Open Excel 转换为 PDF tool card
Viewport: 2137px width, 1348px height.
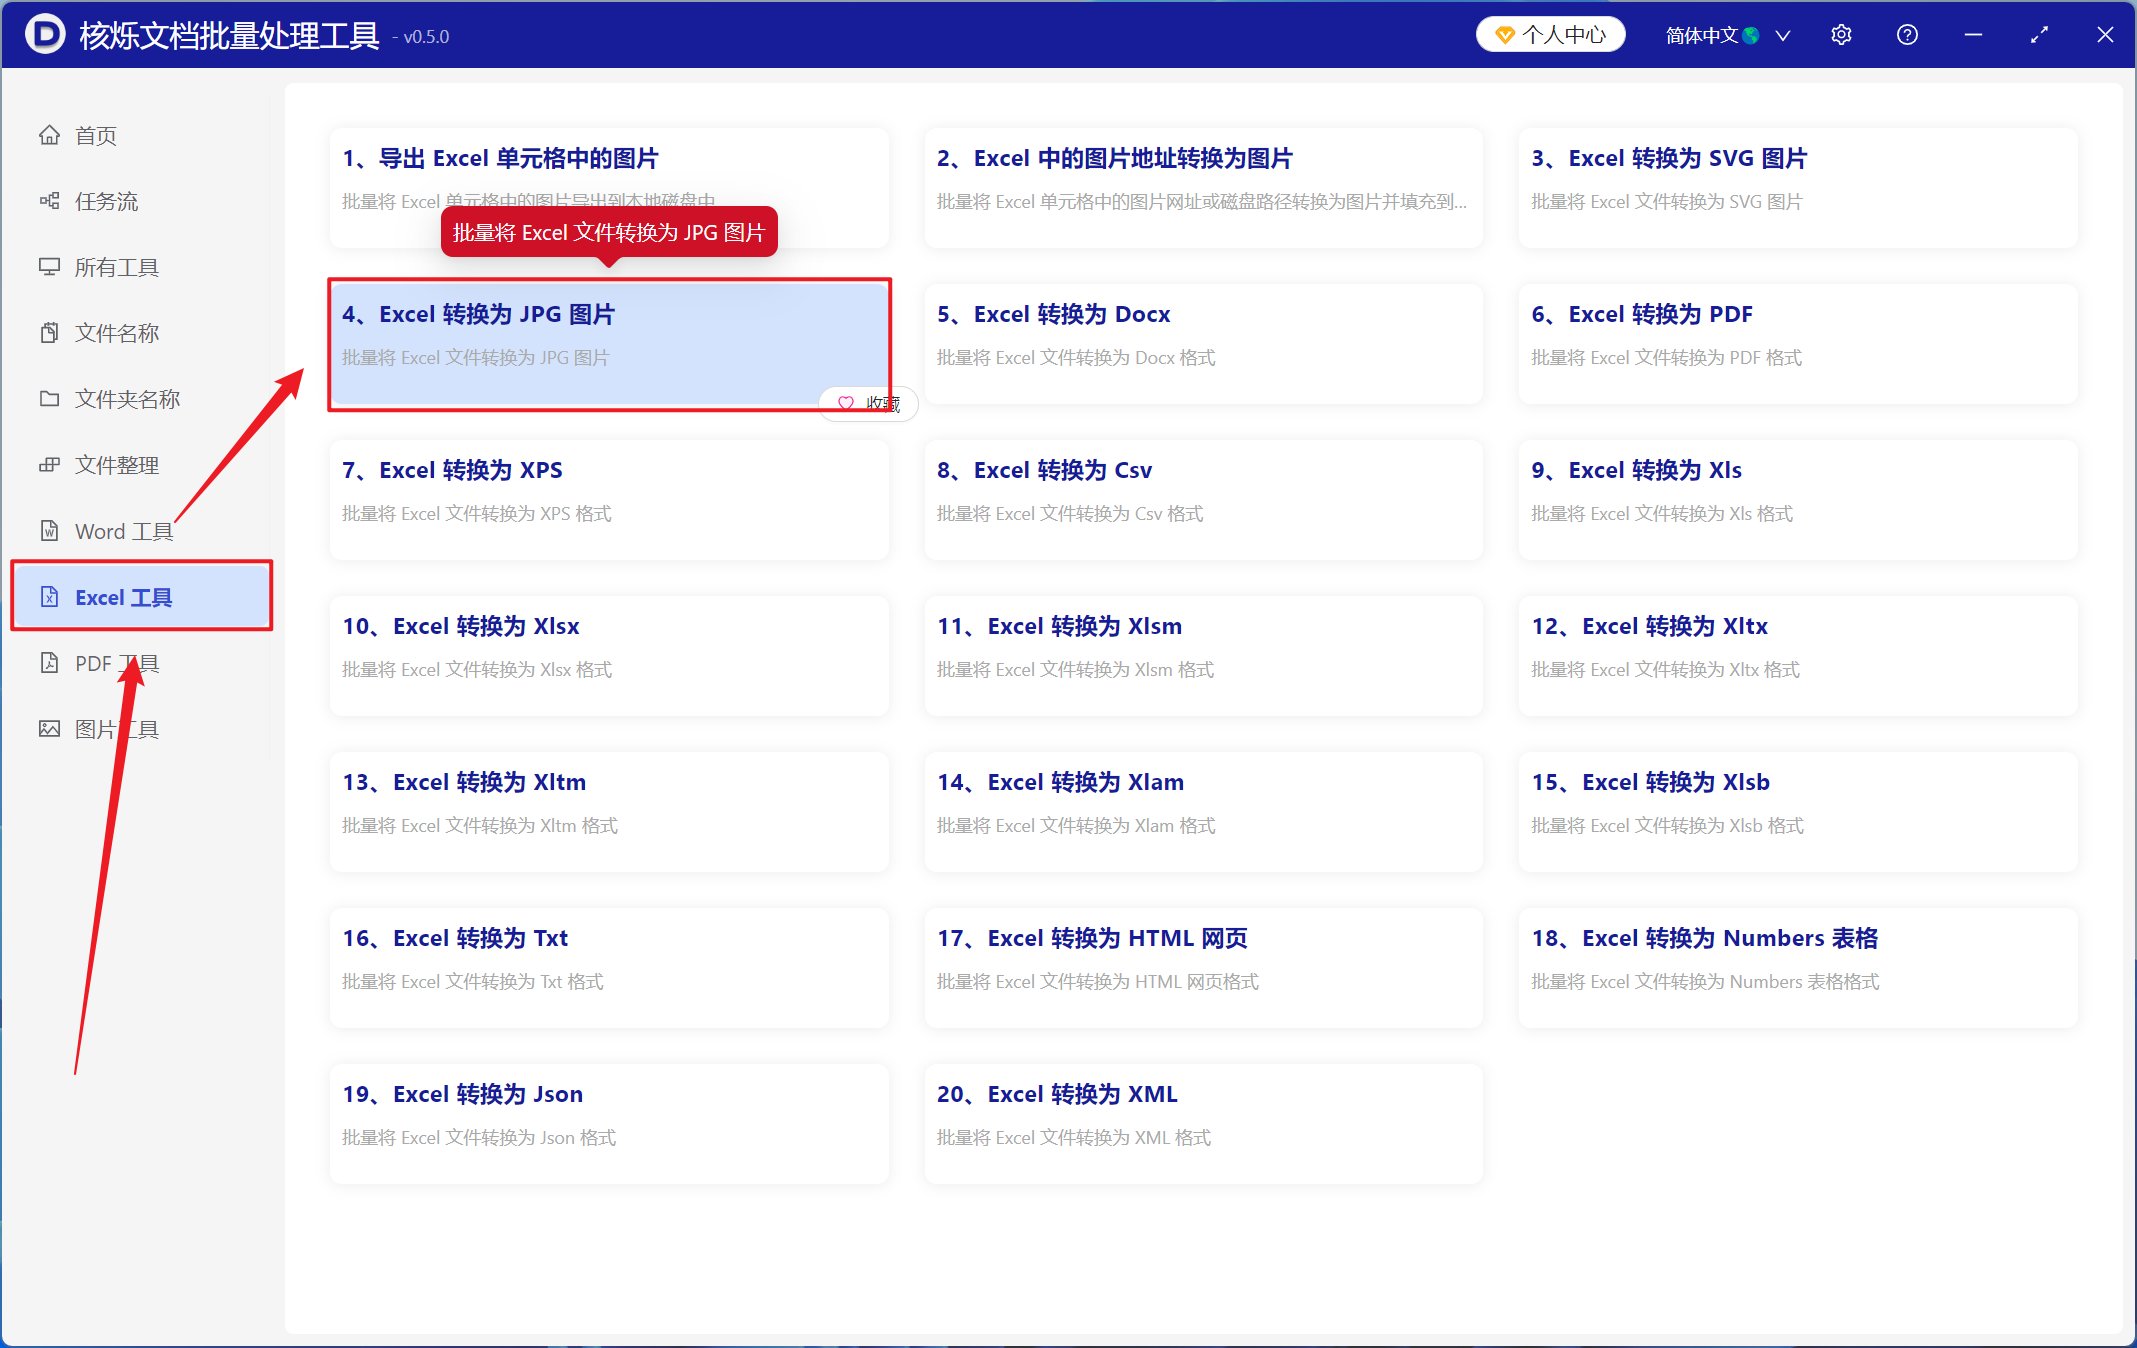[x=1798, y=344]
